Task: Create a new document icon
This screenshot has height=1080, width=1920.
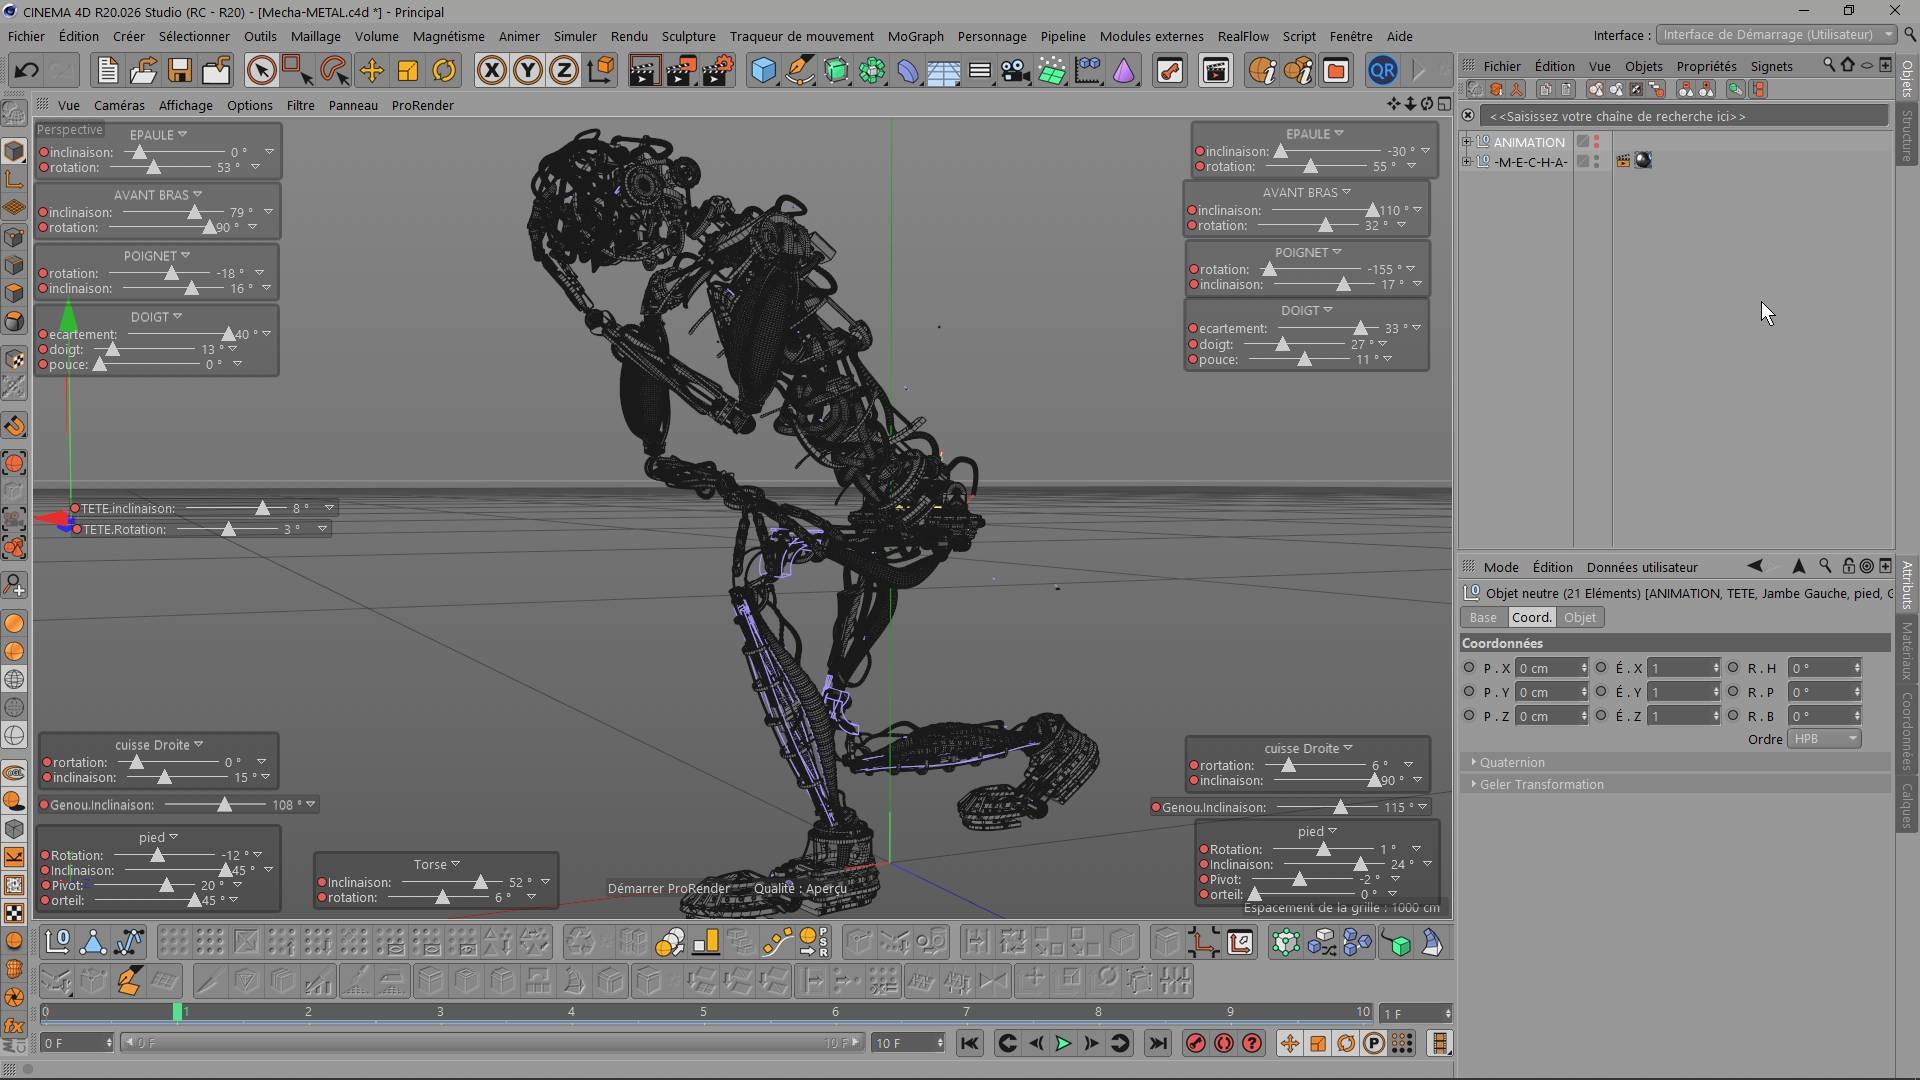Action: click(x=107, y=71)
